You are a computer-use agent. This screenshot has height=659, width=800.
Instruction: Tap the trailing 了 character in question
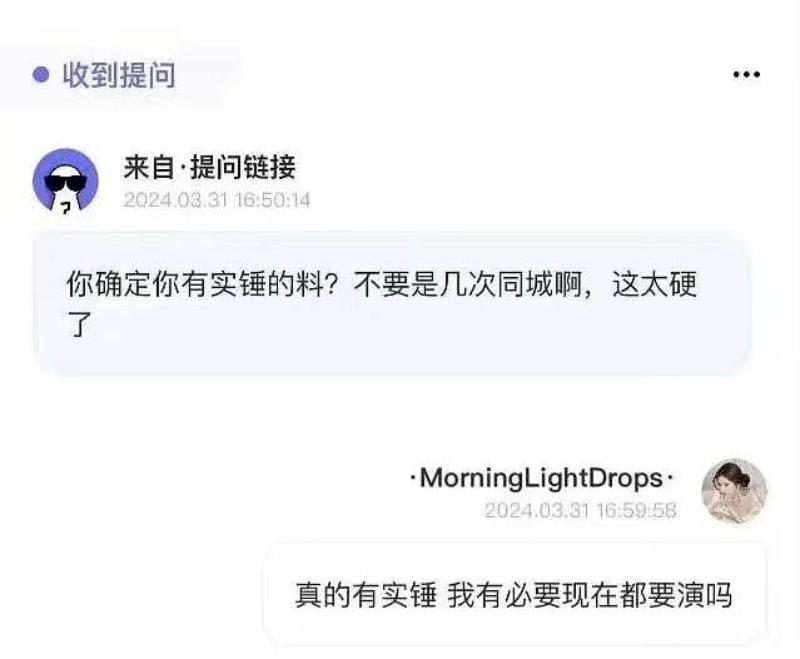coord(80,324)
